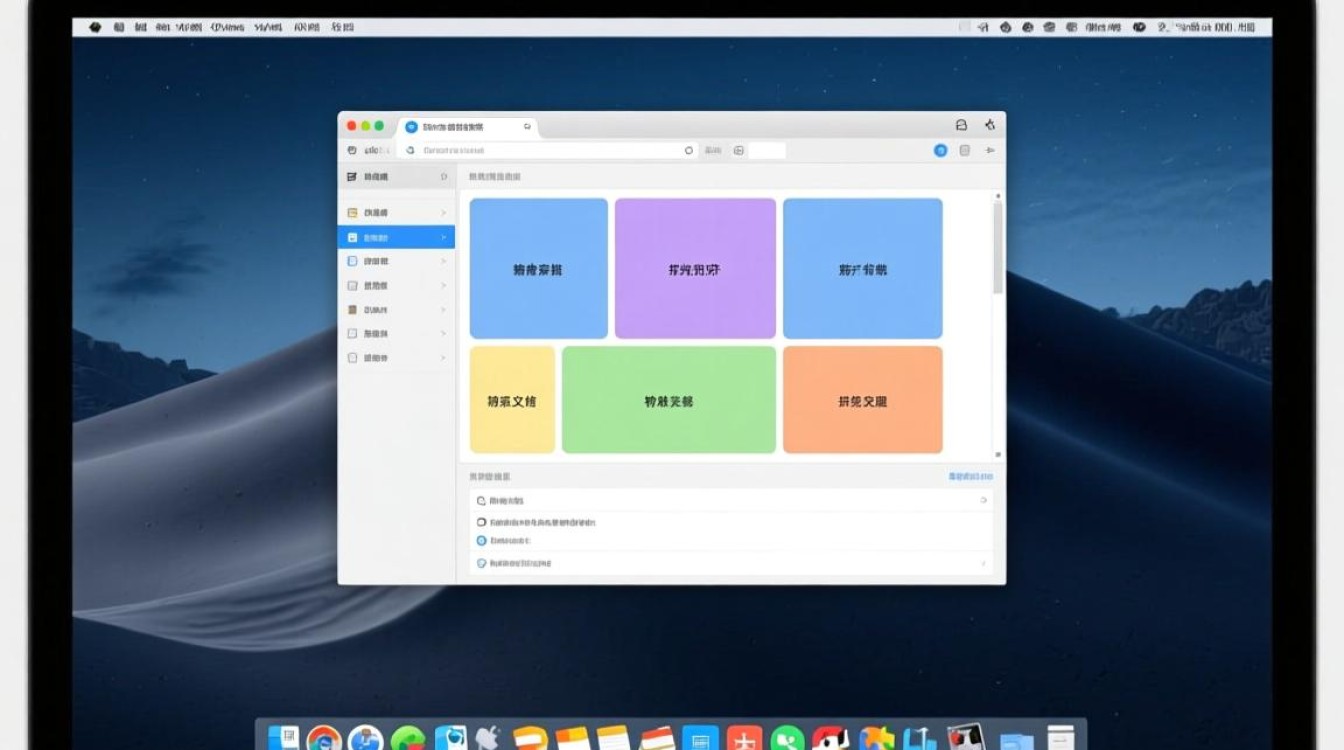Expand the last sidebar item with its chevron
The image size is (1344, 750).
[x=443, y=358]
